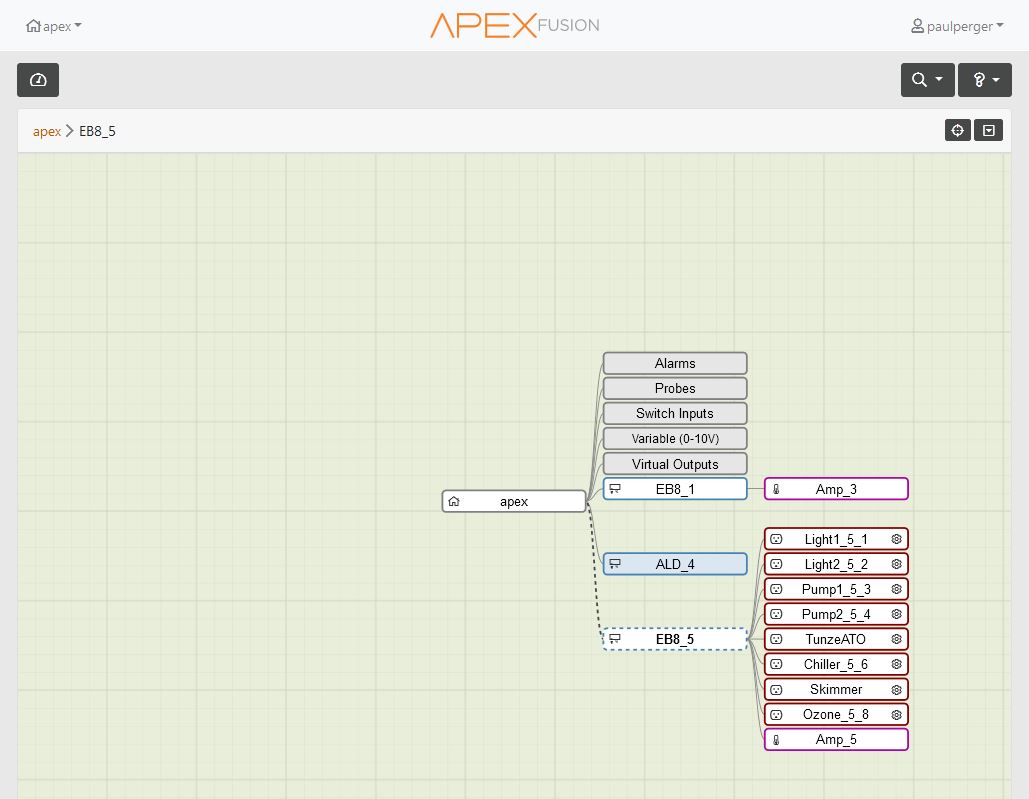Viewport: 1029px width, 799px height.
Task: Select the ALD_4 module node
Action: [x=675, y=564]
